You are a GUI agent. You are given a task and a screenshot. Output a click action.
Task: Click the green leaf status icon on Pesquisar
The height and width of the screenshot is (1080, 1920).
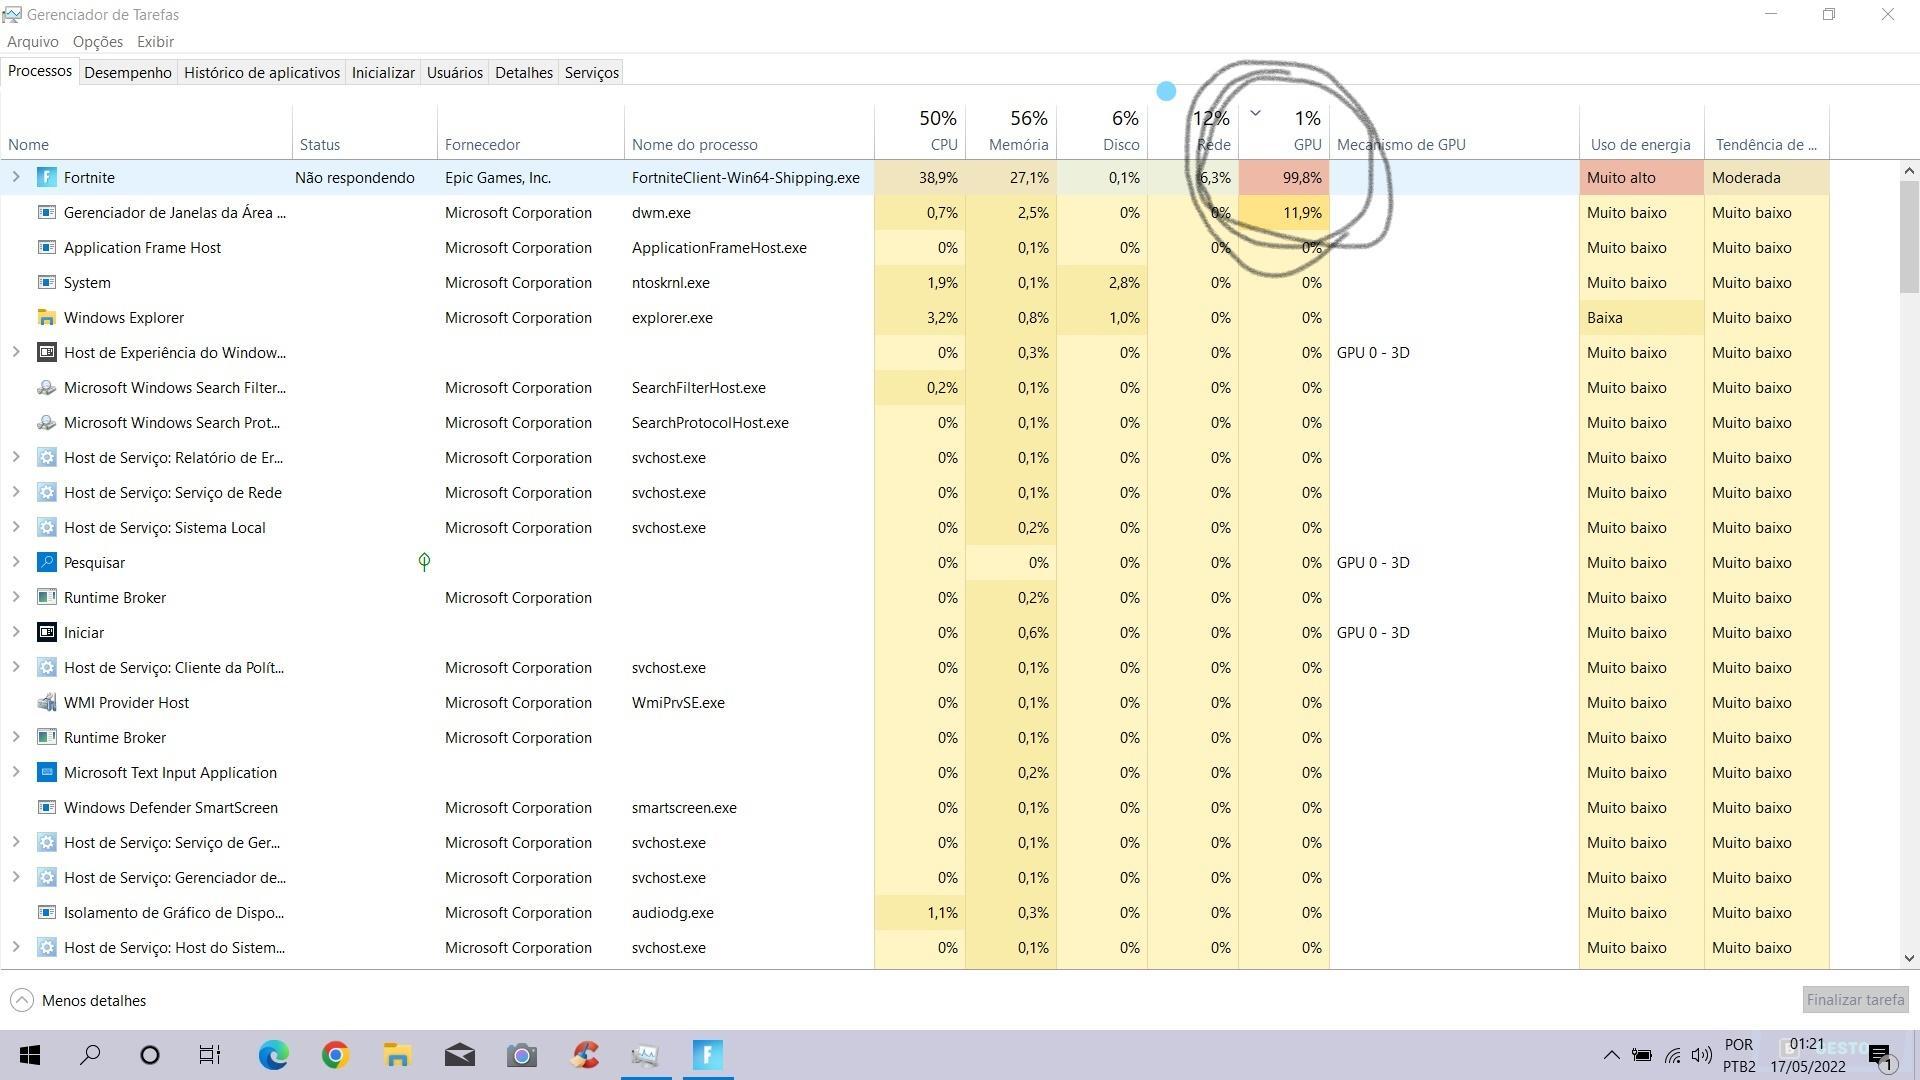[424, 562]
